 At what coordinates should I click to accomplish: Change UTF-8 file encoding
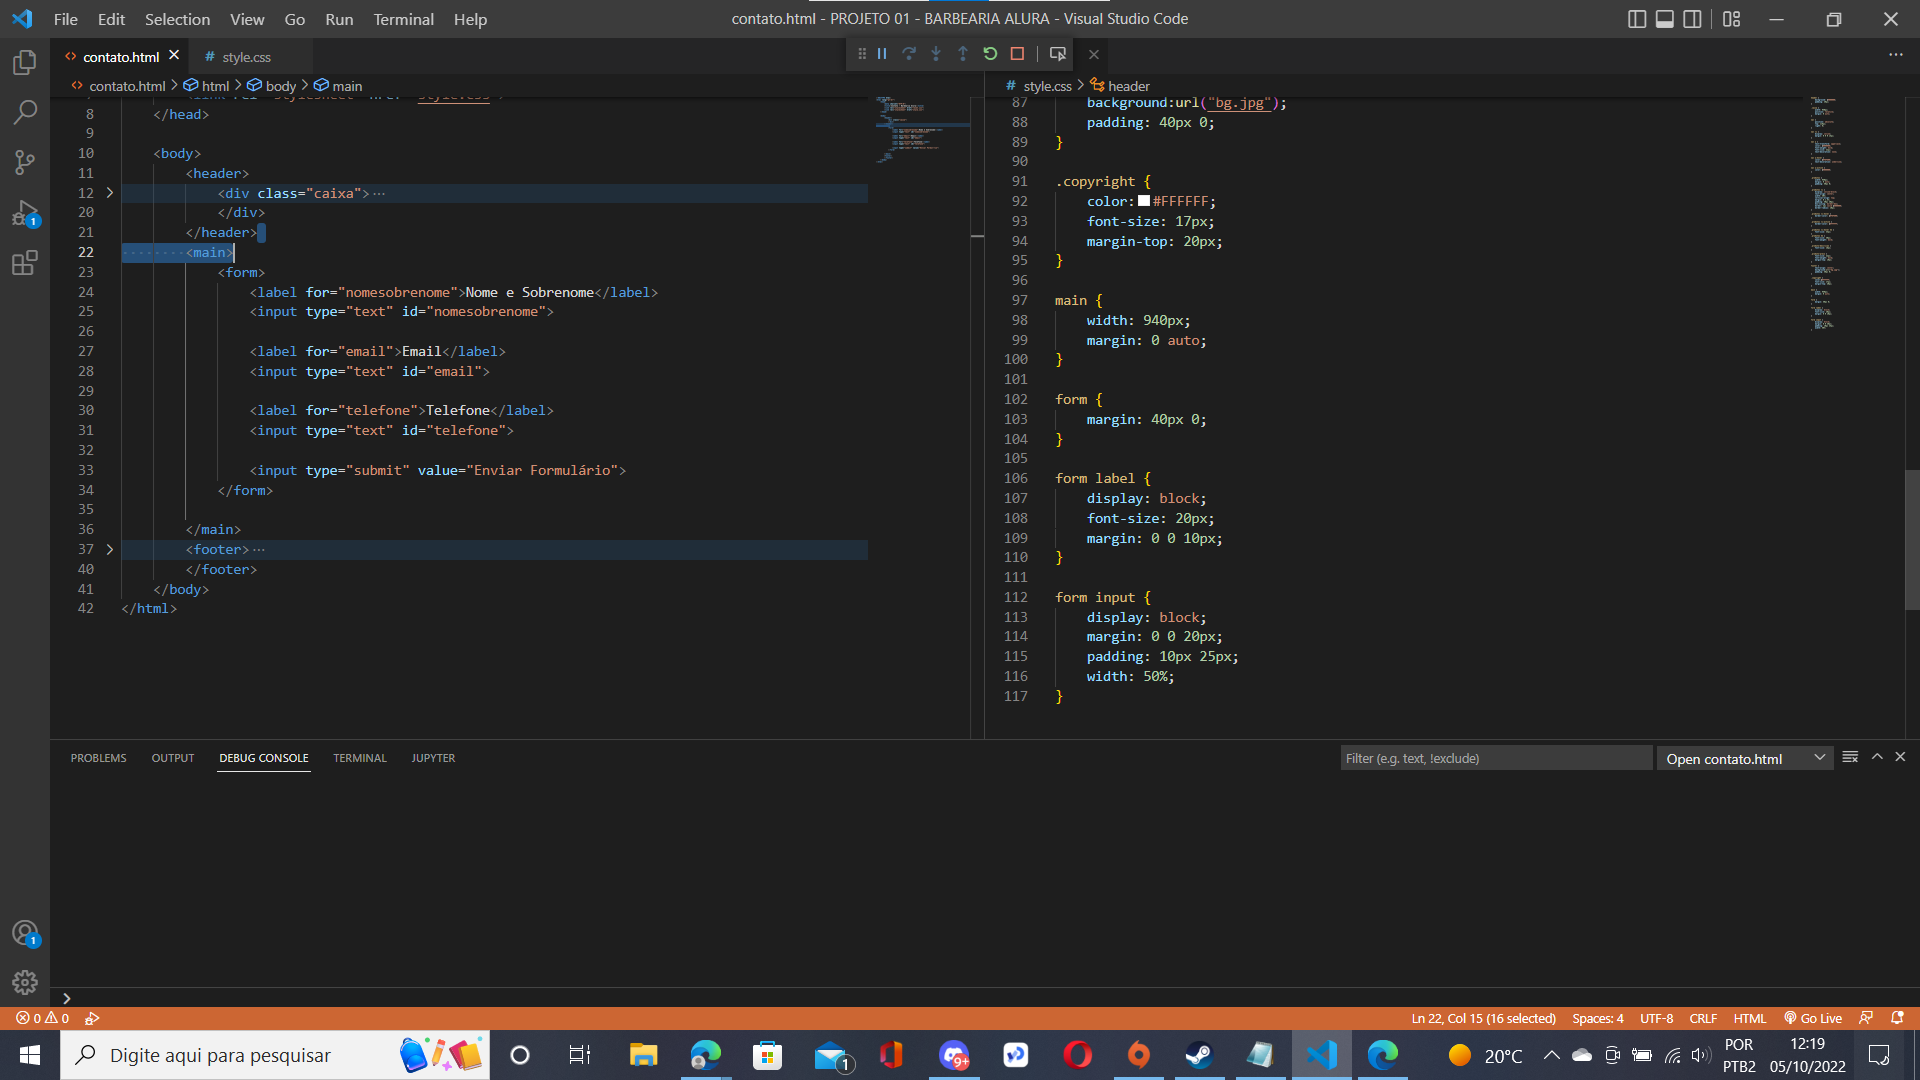click(x=1656, y=1018)
